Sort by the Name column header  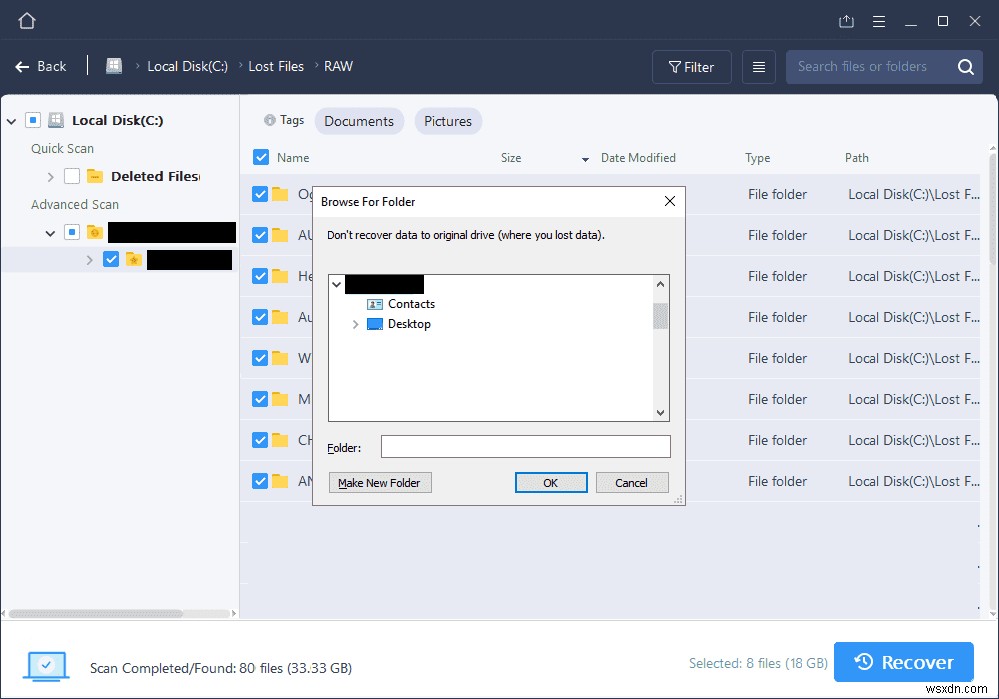pos(293,157)
